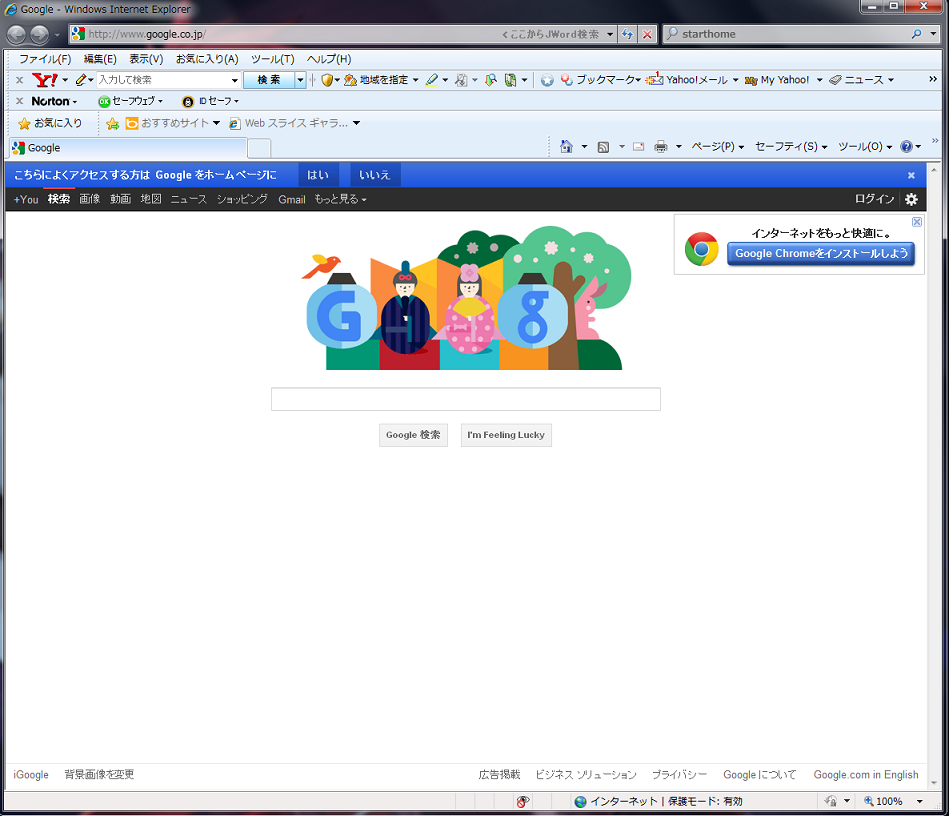Click the refresh icon beside address bar

click(x=628, y=35)
